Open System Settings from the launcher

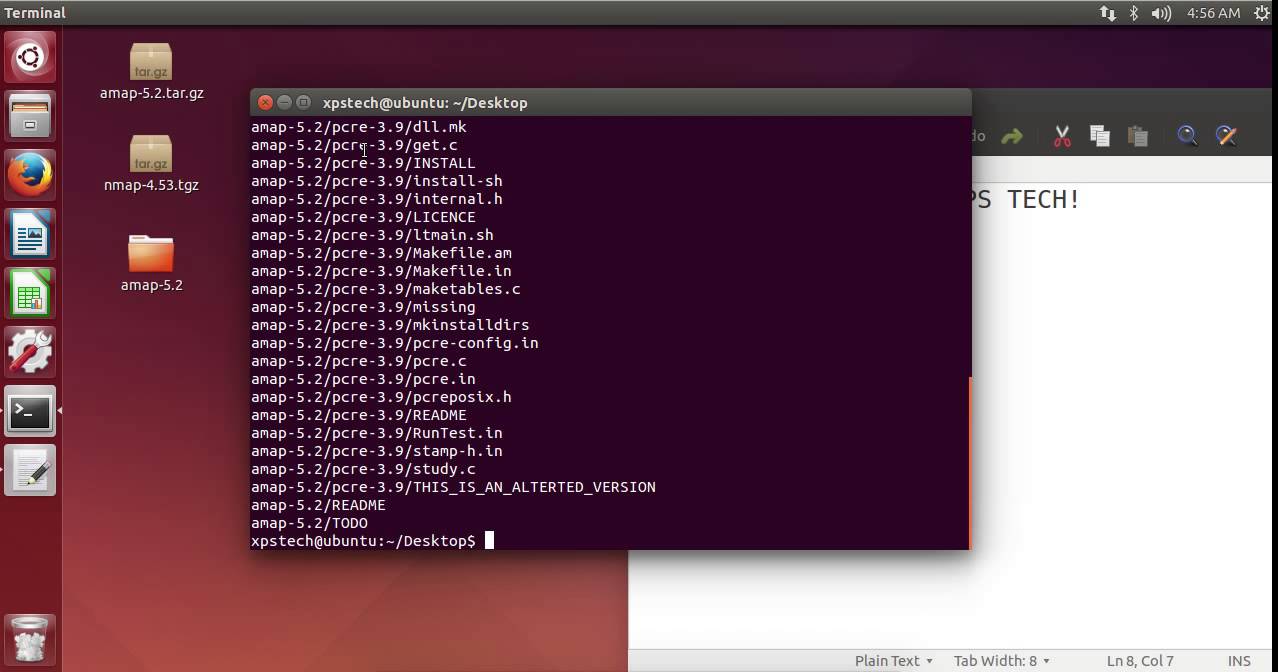[x=30, y=352]
